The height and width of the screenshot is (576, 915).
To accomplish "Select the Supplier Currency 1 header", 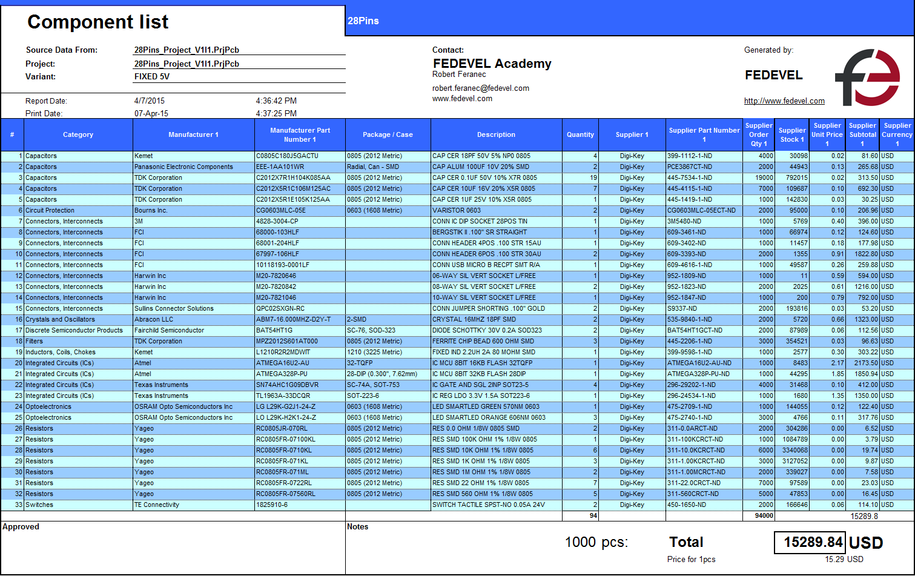I will tap(897, 135).
